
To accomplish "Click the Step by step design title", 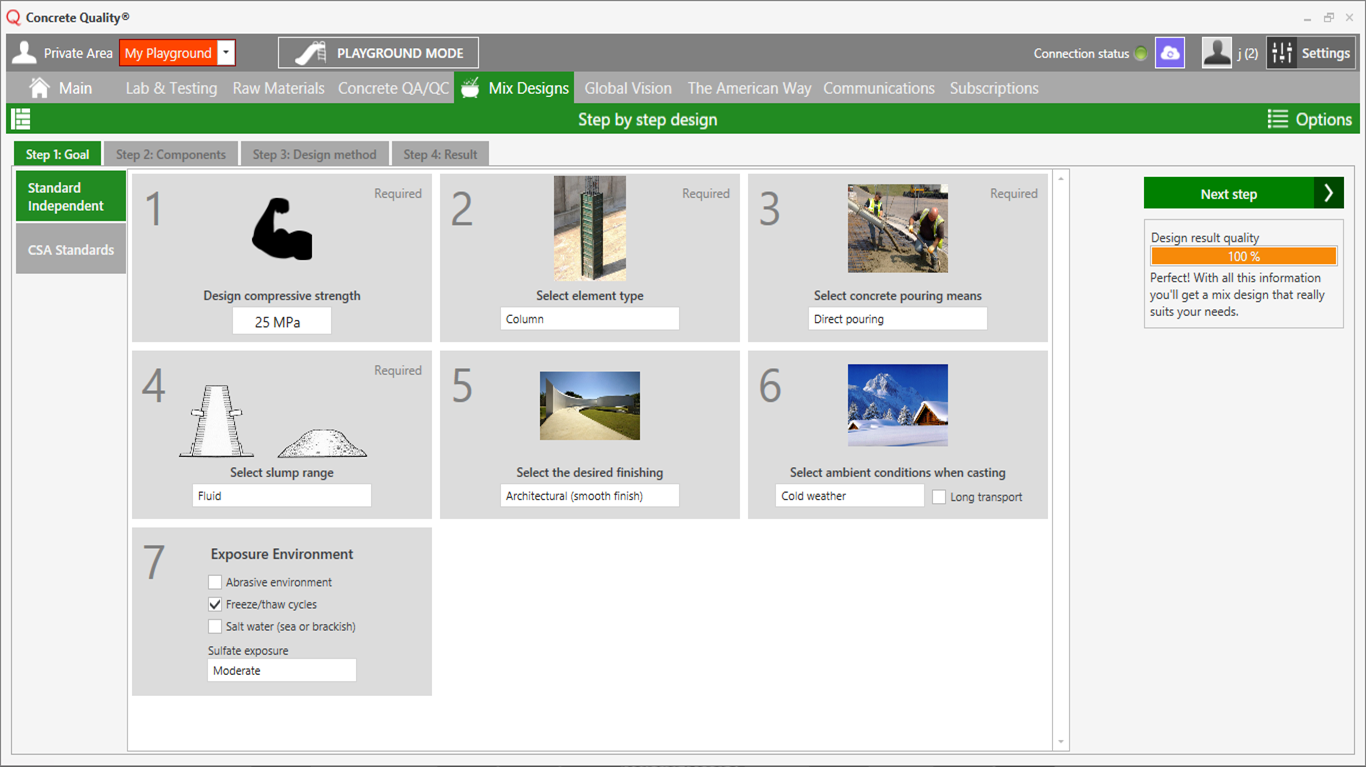I will coord(648,119).
